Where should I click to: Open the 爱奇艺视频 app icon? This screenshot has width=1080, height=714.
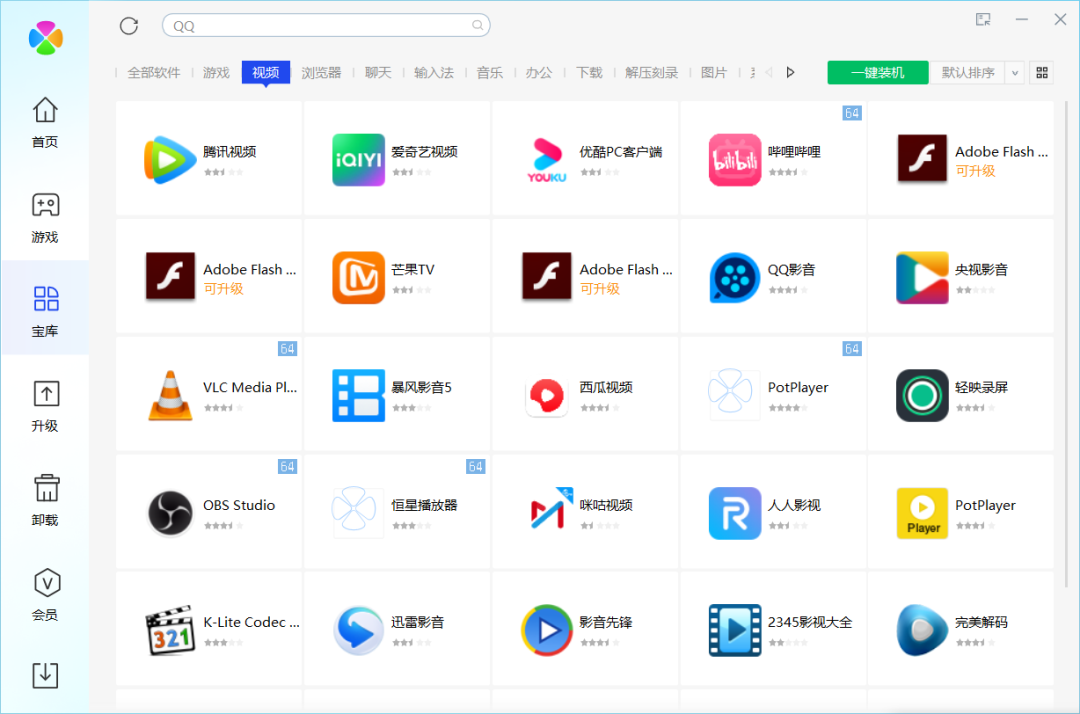coord(358,160)
